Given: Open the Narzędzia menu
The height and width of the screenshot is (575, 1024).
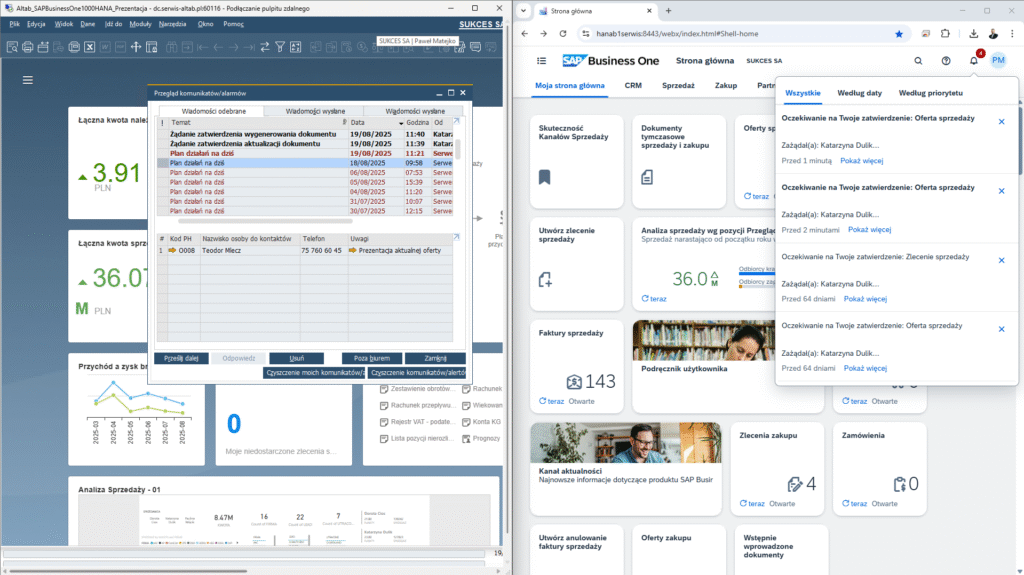Looking at the screenshot, I should [x=172, y=24].
